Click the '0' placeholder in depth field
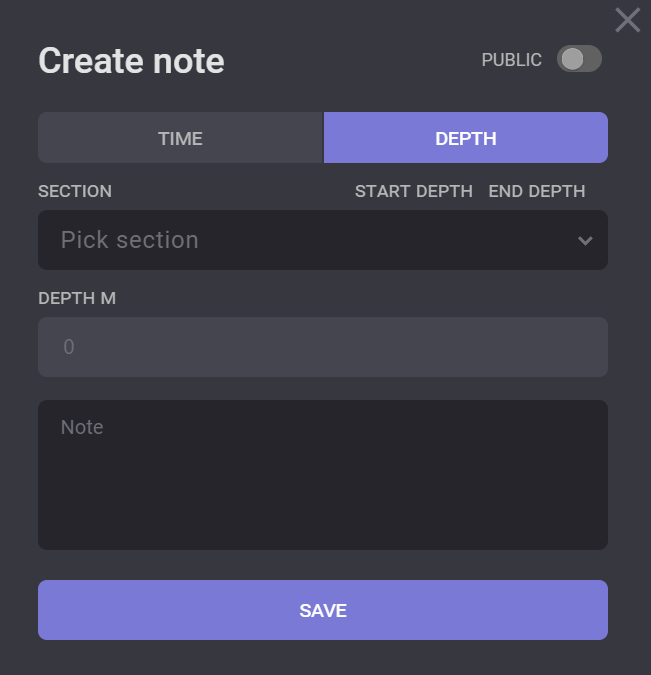 coord(69,347)
